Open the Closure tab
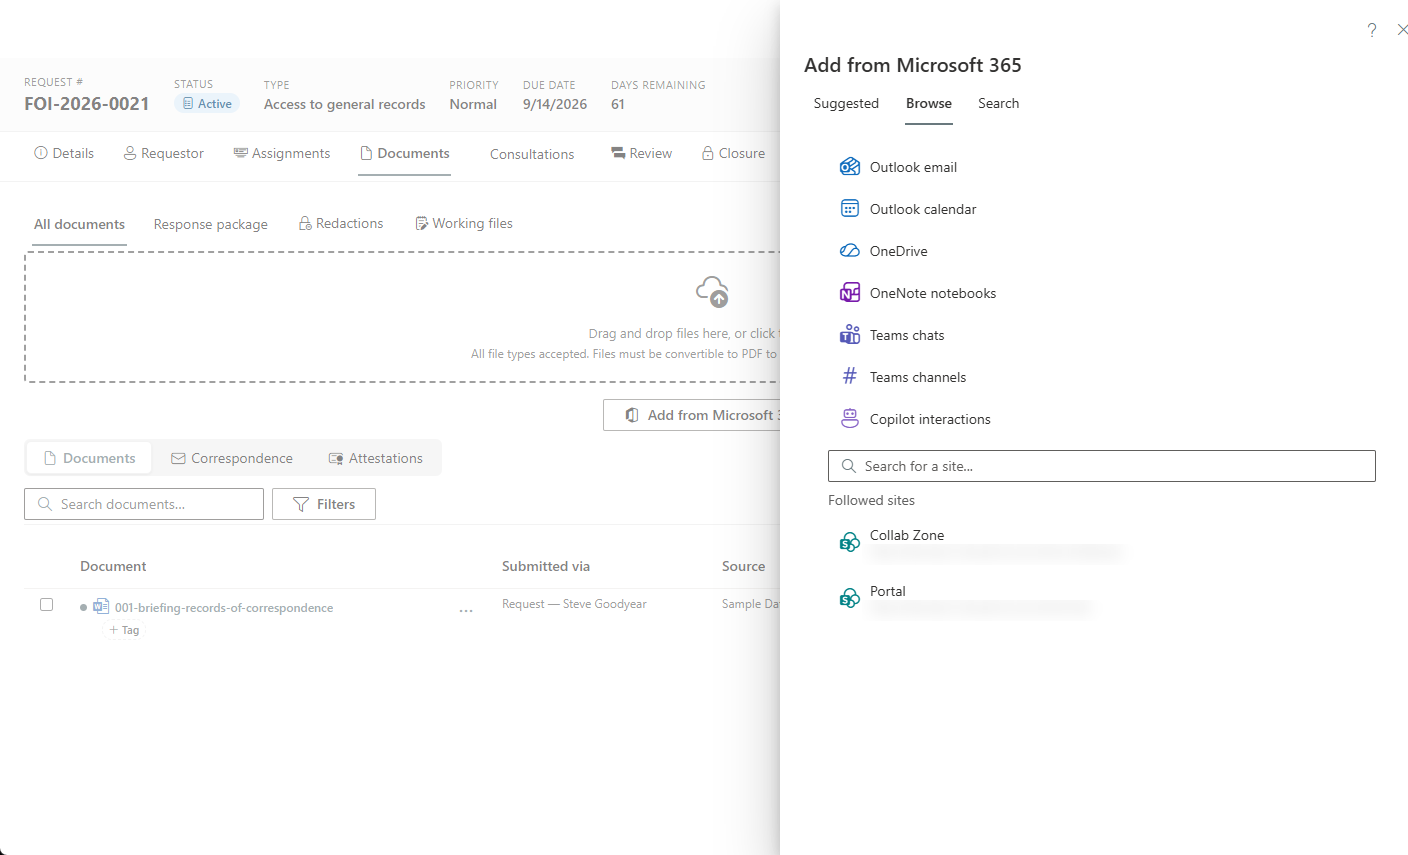 pyautogui.click(x=733, y=153)
